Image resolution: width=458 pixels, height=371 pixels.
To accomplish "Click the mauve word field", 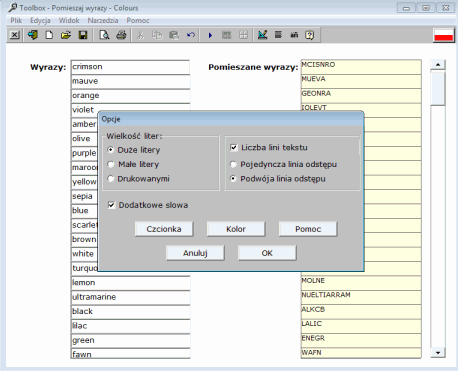I will (x=130, y=81).
